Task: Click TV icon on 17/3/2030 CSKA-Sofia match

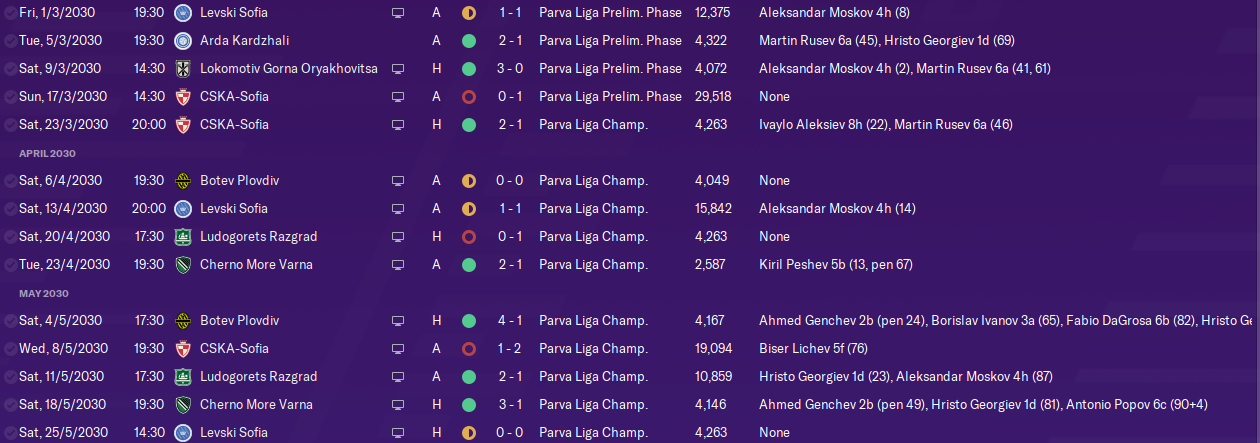Action: [398, 97]
